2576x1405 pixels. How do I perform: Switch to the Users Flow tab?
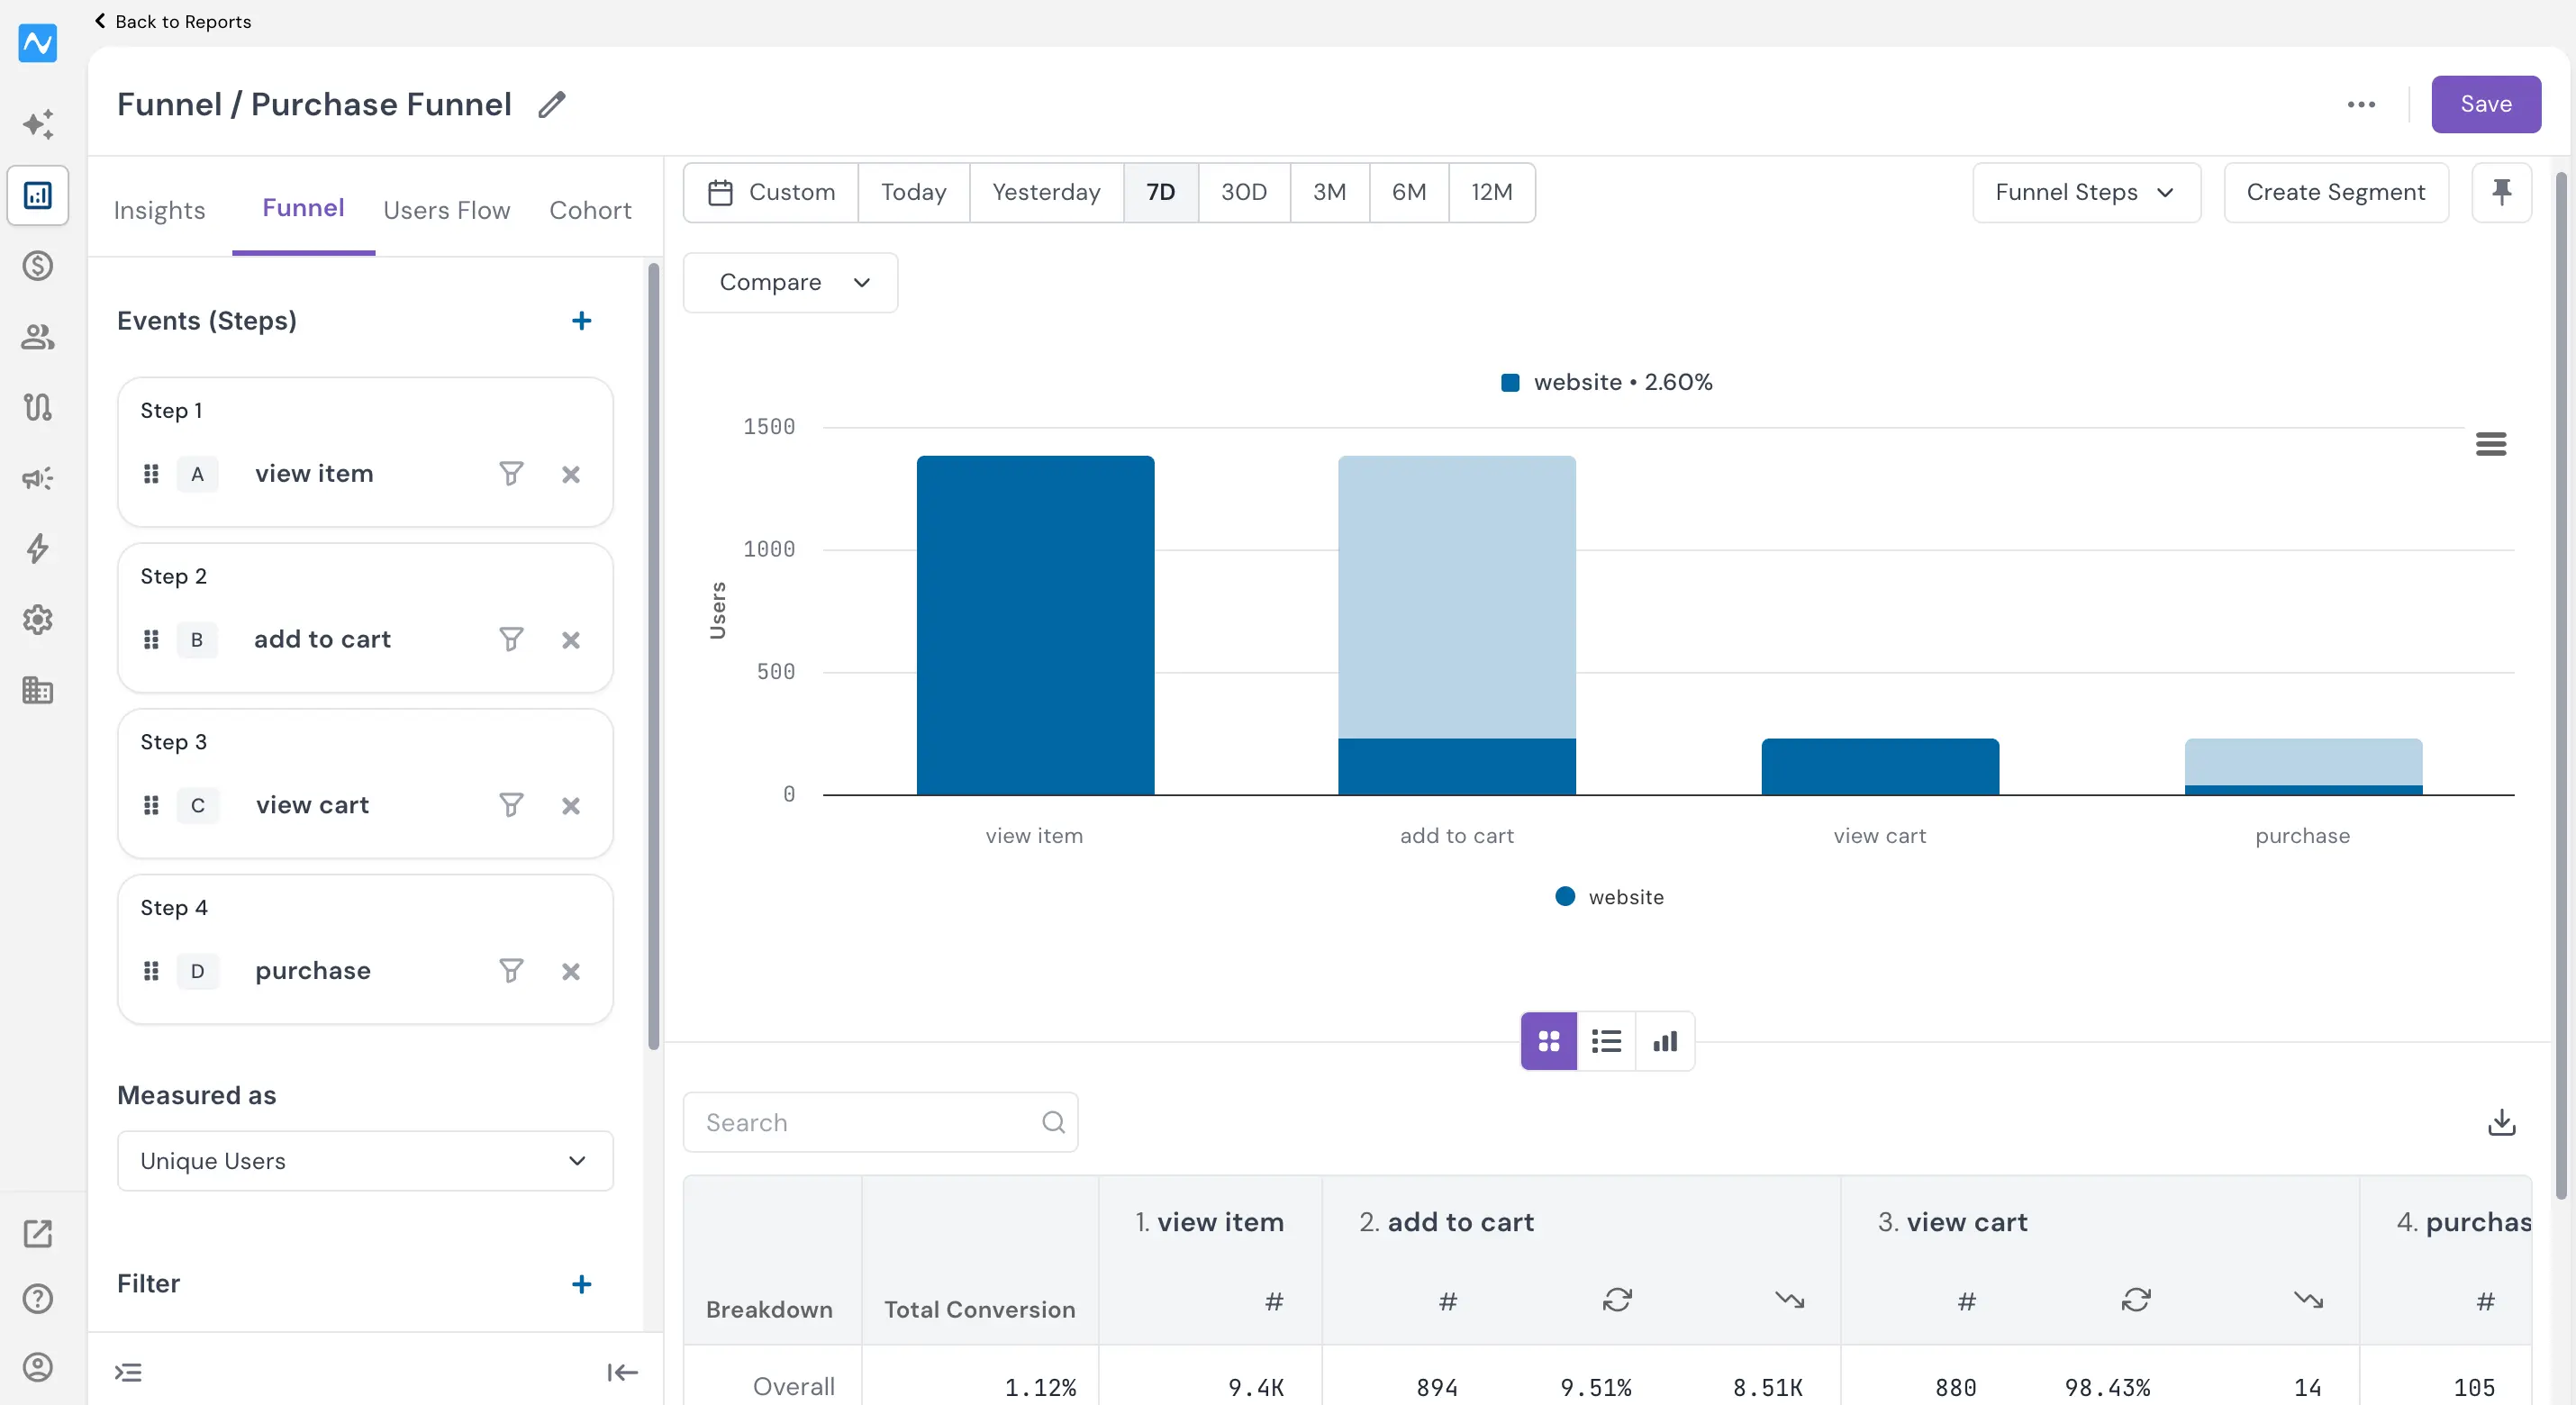(446, 210)
